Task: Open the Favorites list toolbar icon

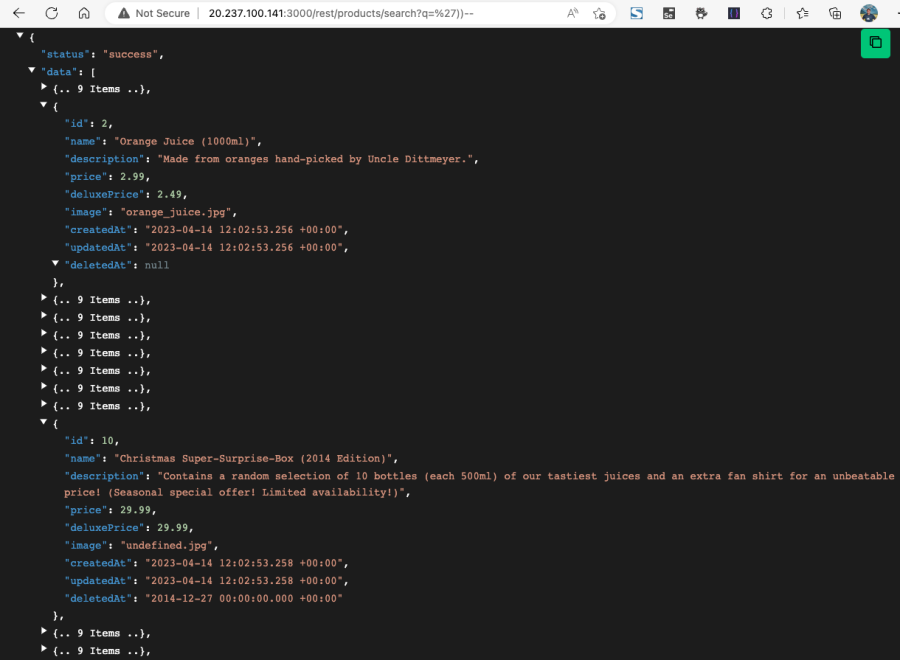Action: [x=802, y=13]
